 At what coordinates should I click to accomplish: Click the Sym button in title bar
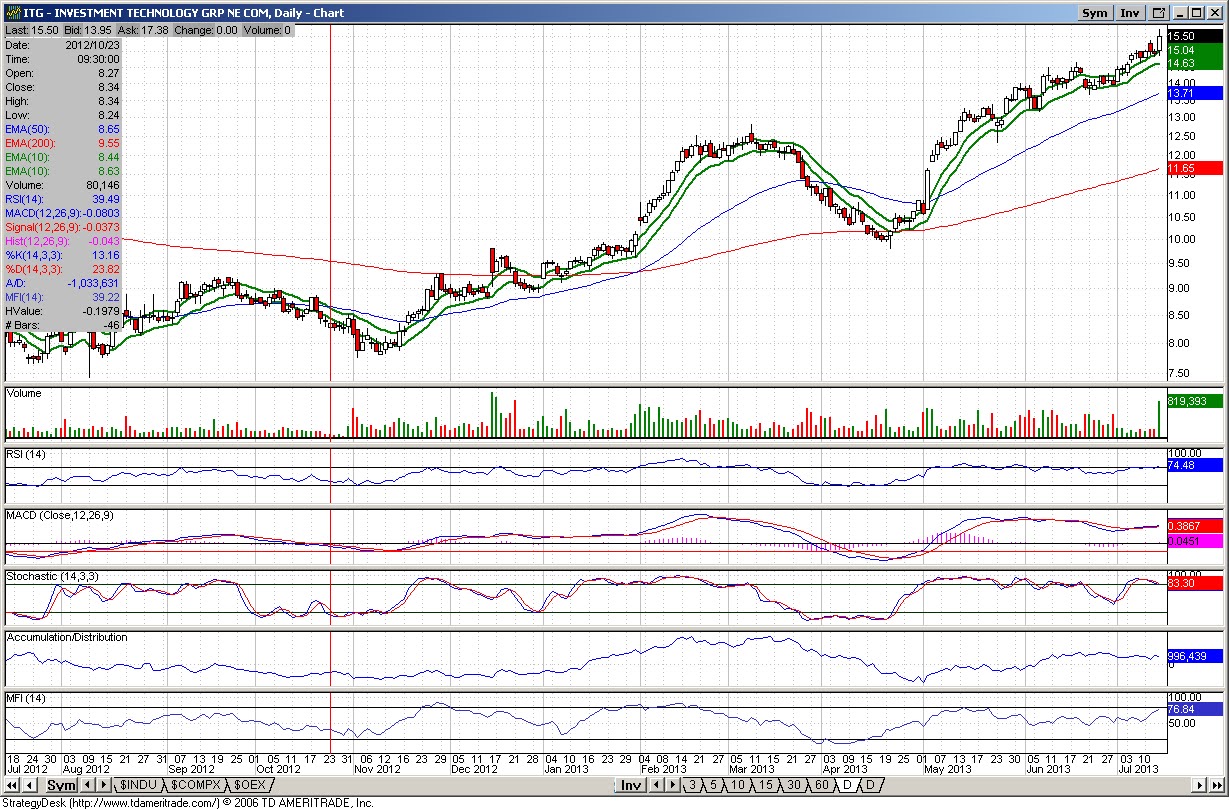coord(1095,13)
